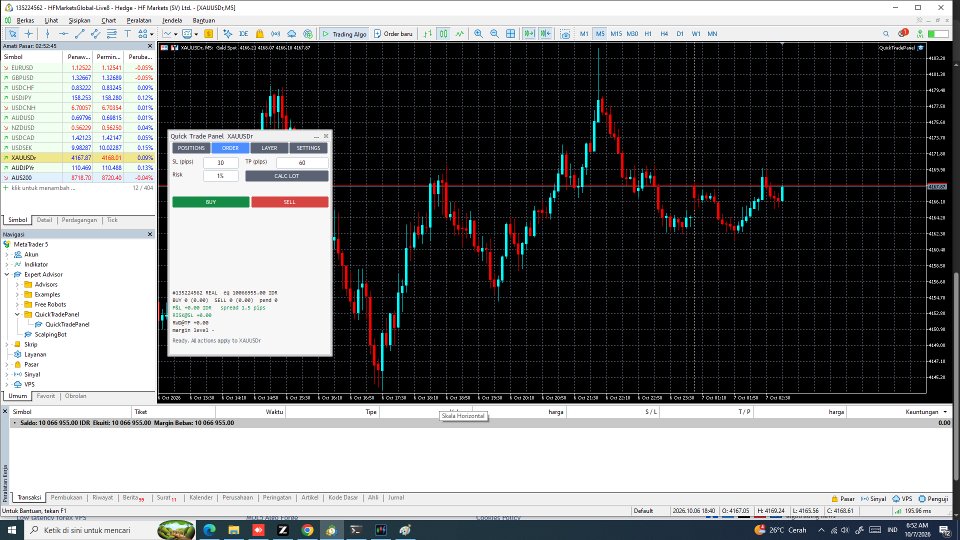This screenshot has height=540, width=960.
Task: Toggle chart auto scroll
Action: (x=529, y=34)
